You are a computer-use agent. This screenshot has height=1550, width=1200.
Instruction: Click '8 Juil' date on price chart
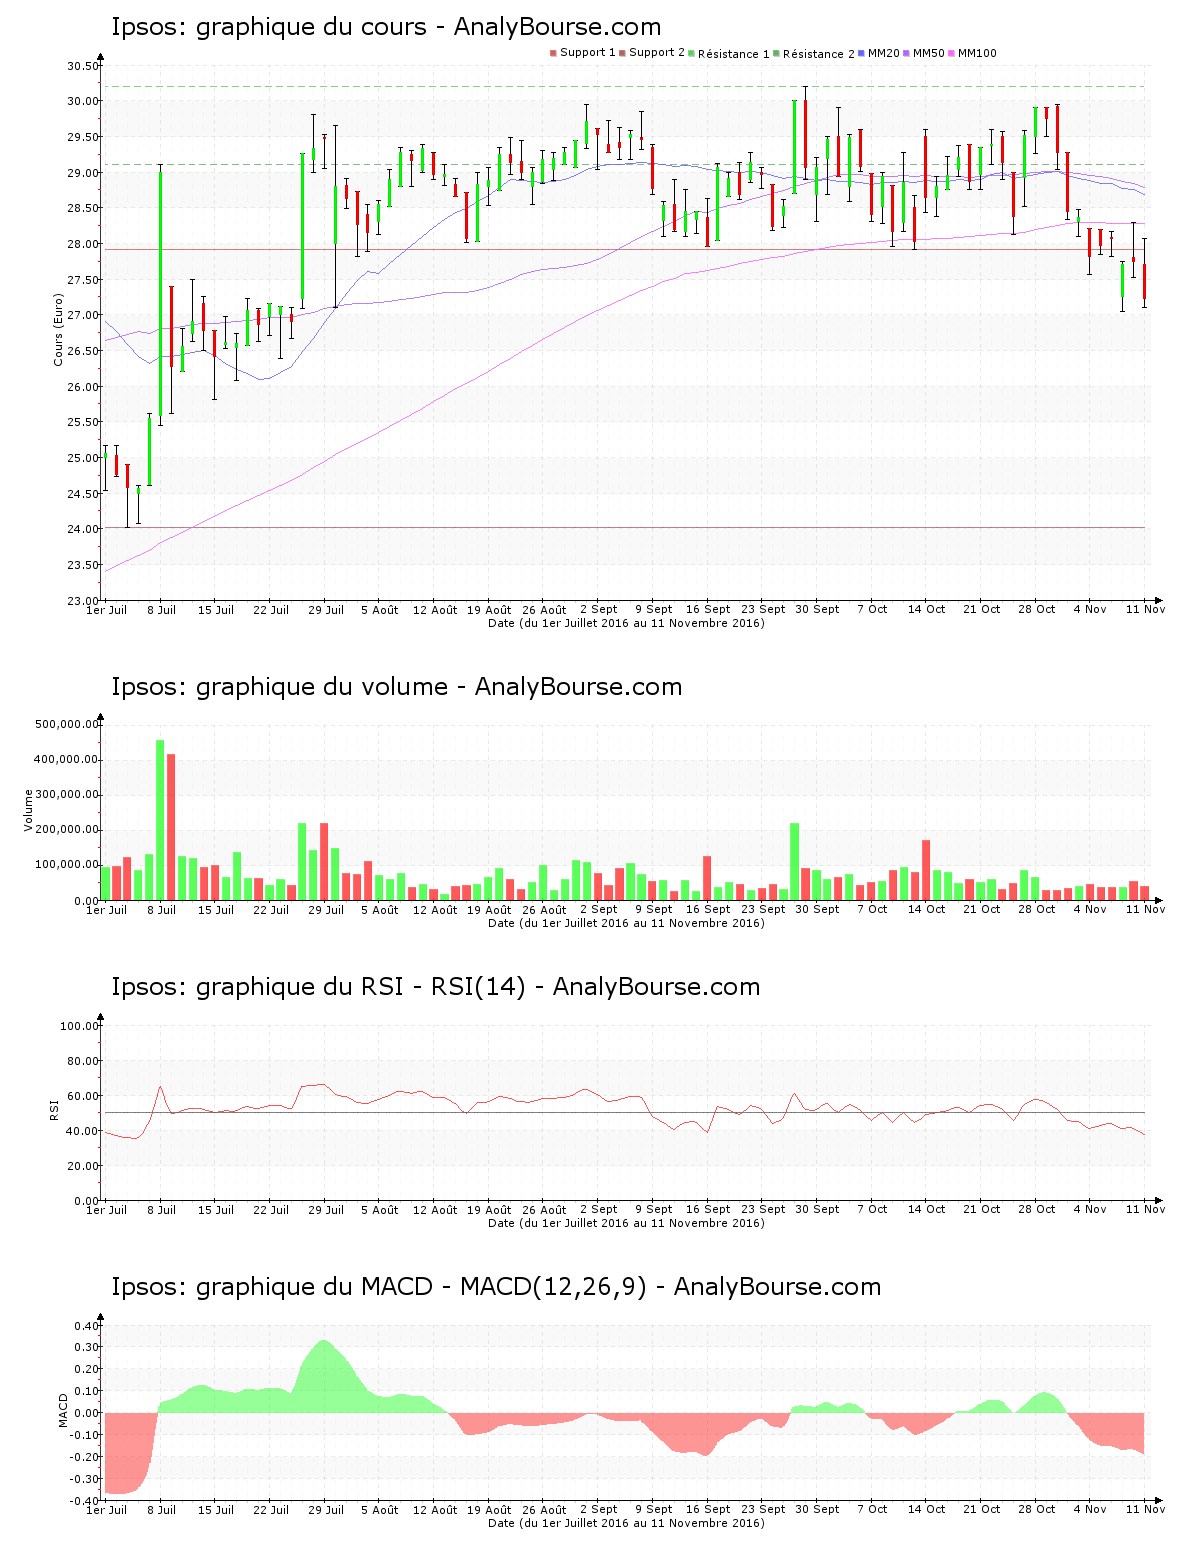pyautogui.click(x=161, y=610)
